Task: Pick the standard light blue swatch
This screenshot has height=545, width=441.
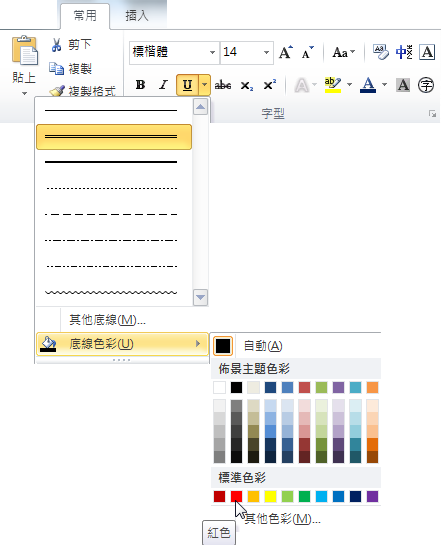Action: tap(321, 497)
